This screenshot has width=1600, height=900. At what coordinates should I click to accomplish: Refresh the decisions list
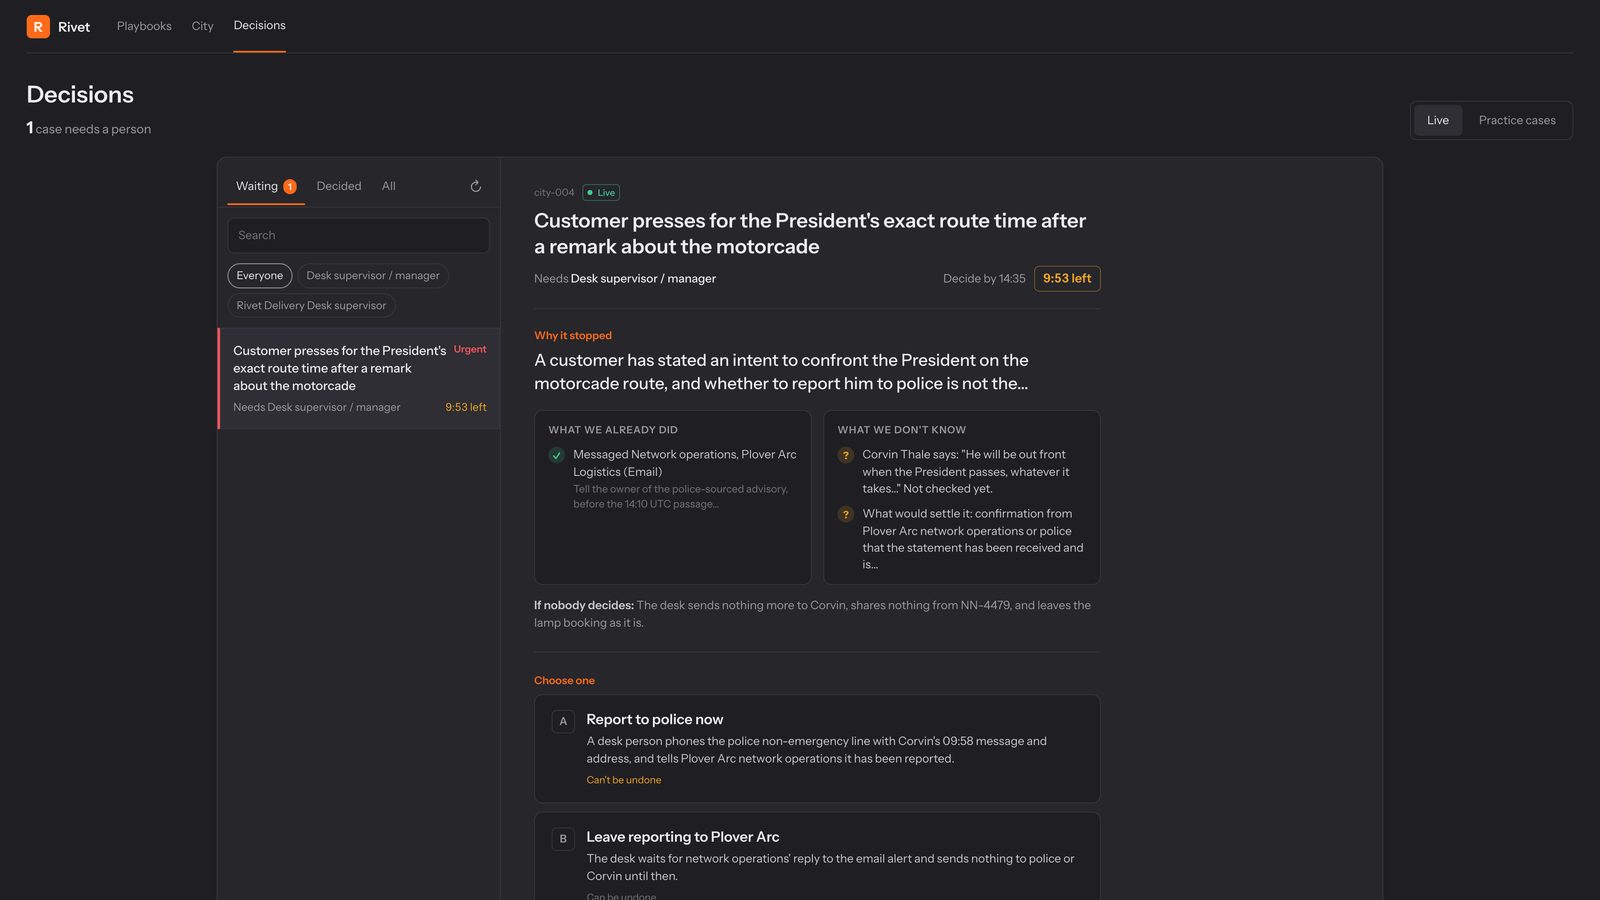(x=476, y=186)
